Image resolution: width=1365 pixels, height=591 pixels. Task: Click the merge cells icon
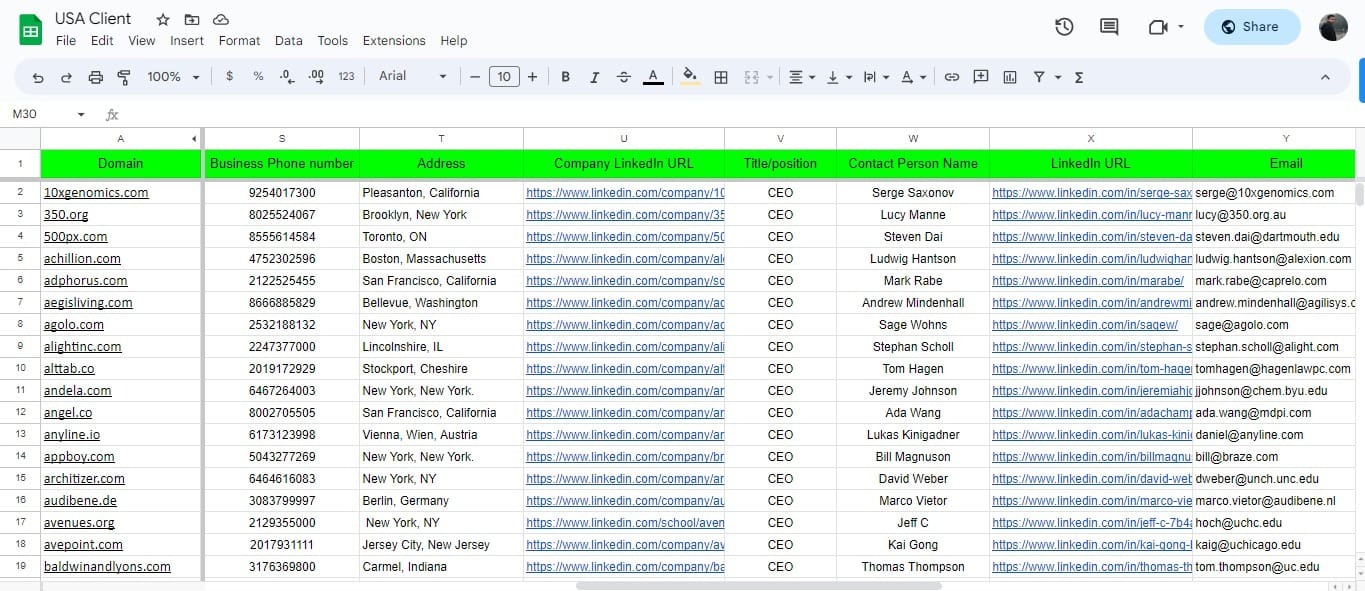[751, 77]
